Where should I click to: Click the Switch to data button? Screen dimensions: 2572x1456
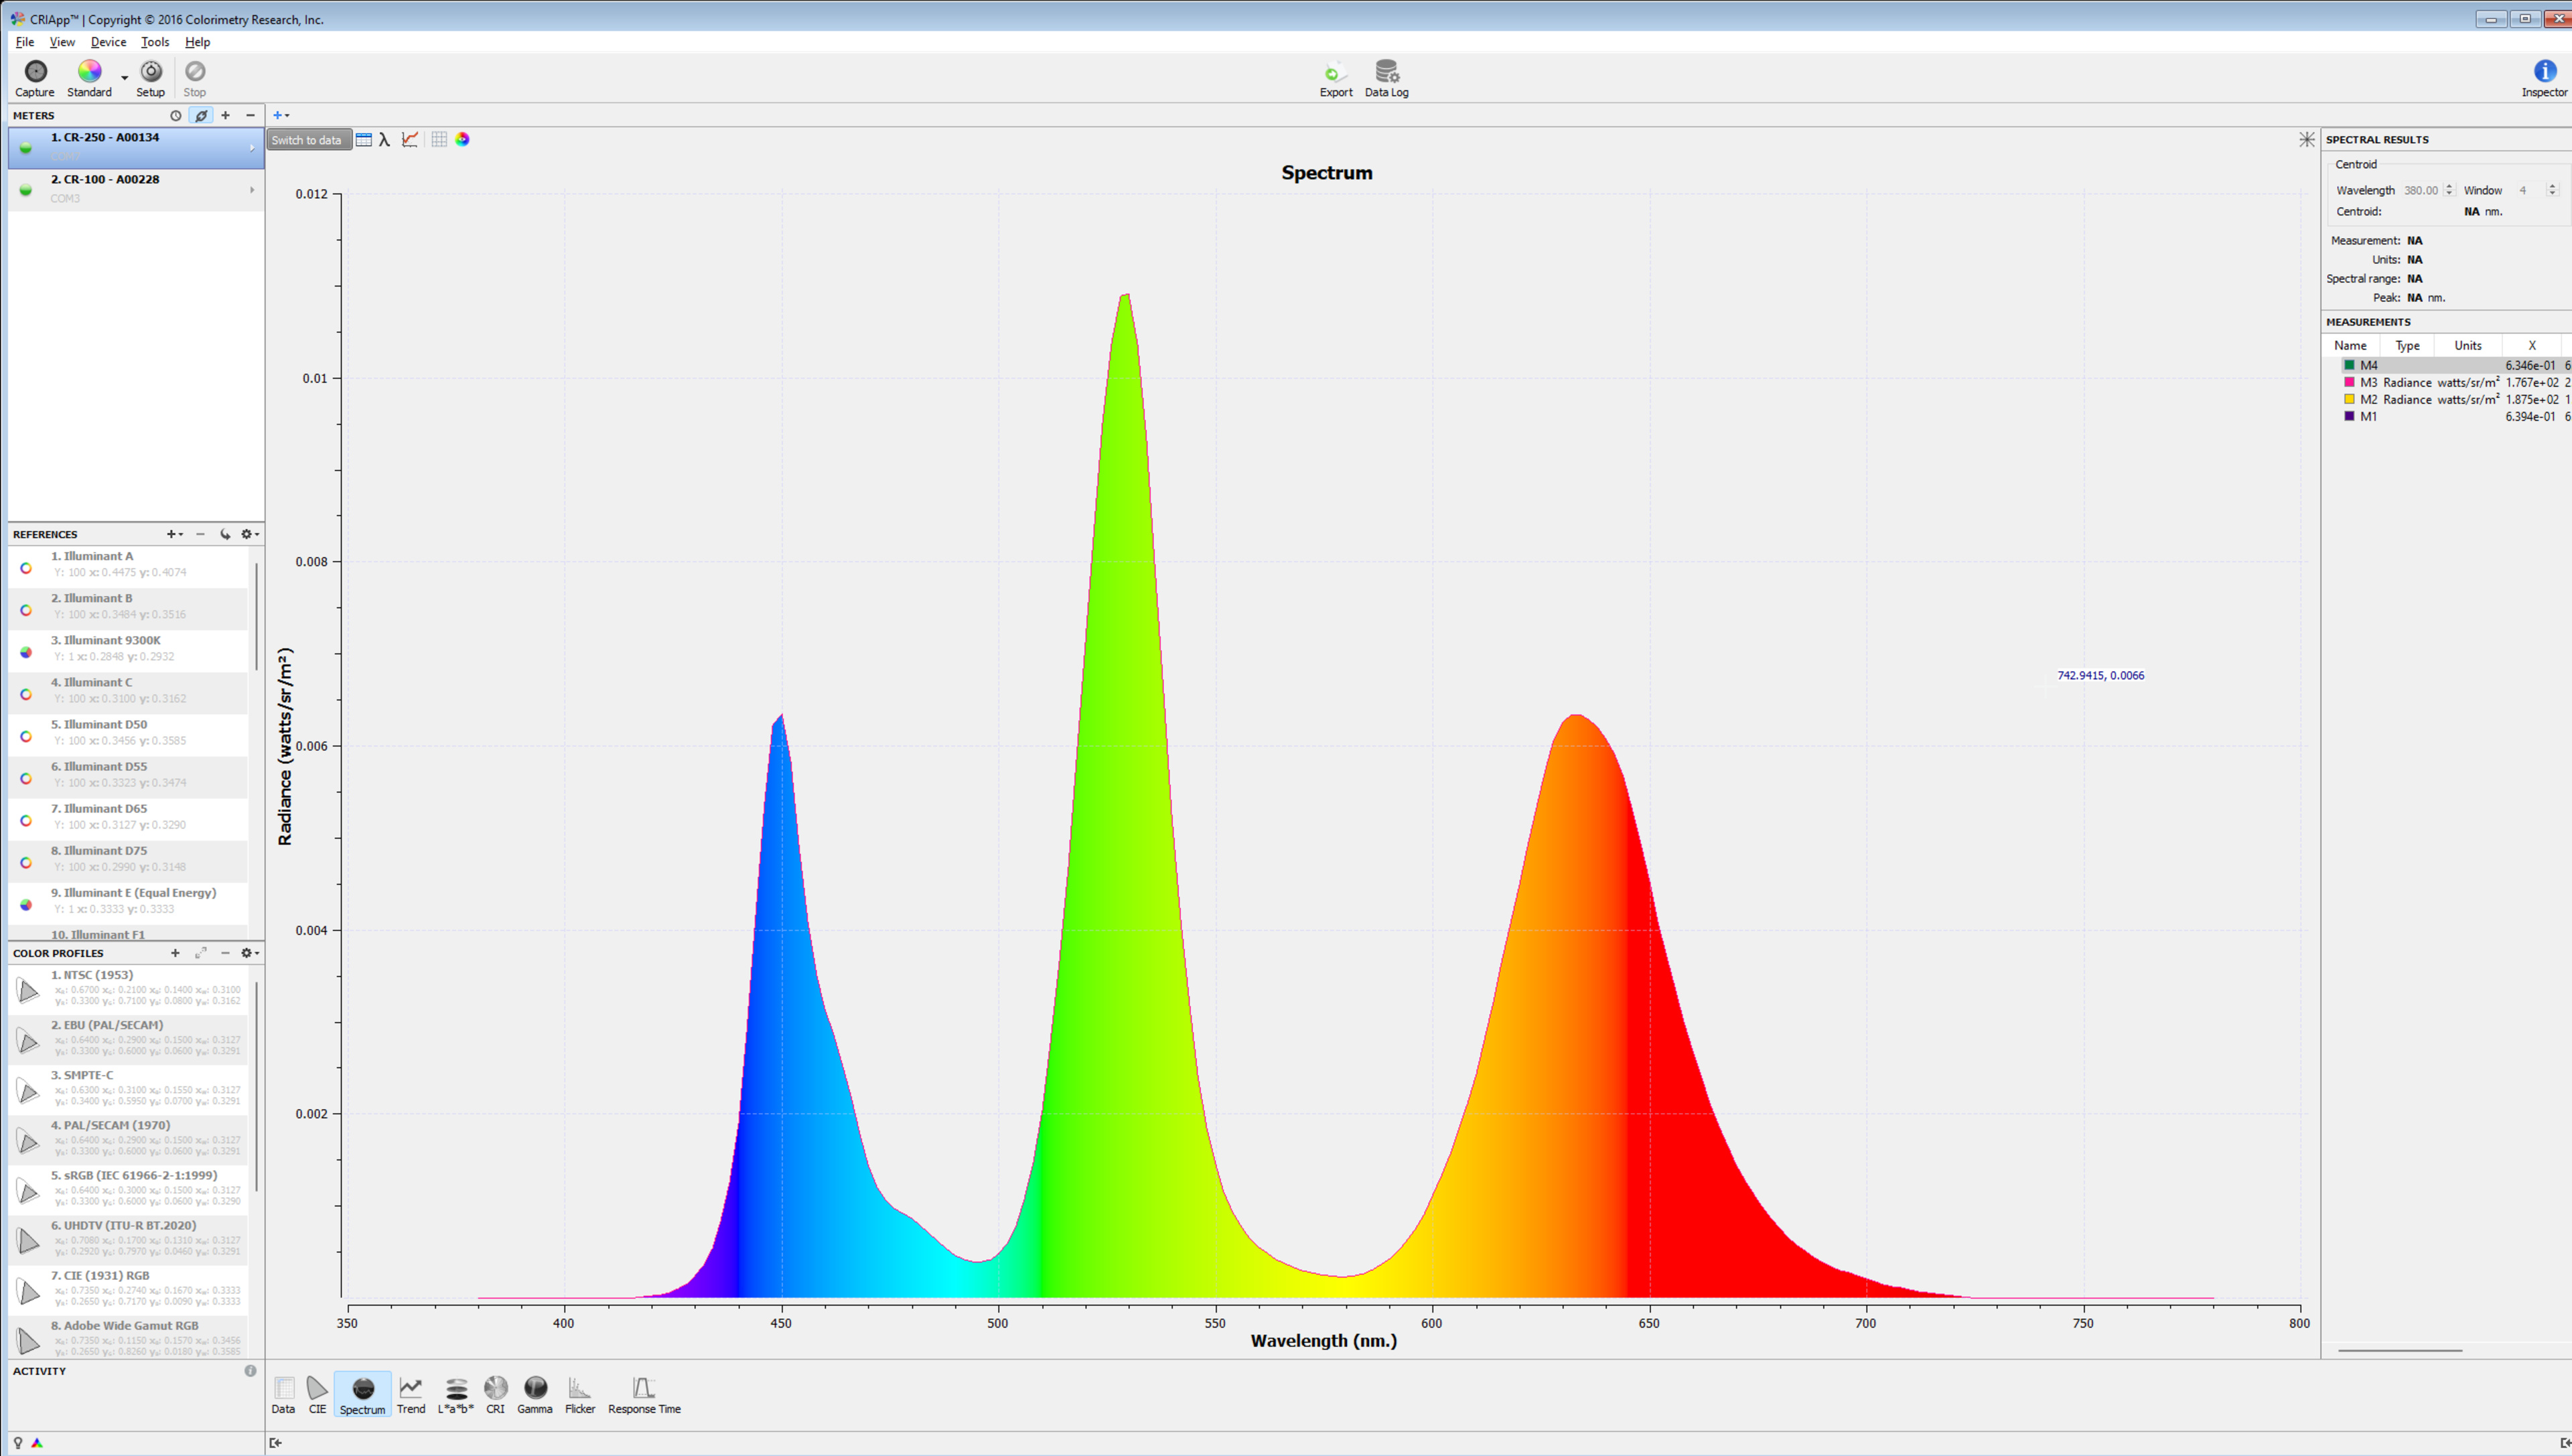coord(308,140)
